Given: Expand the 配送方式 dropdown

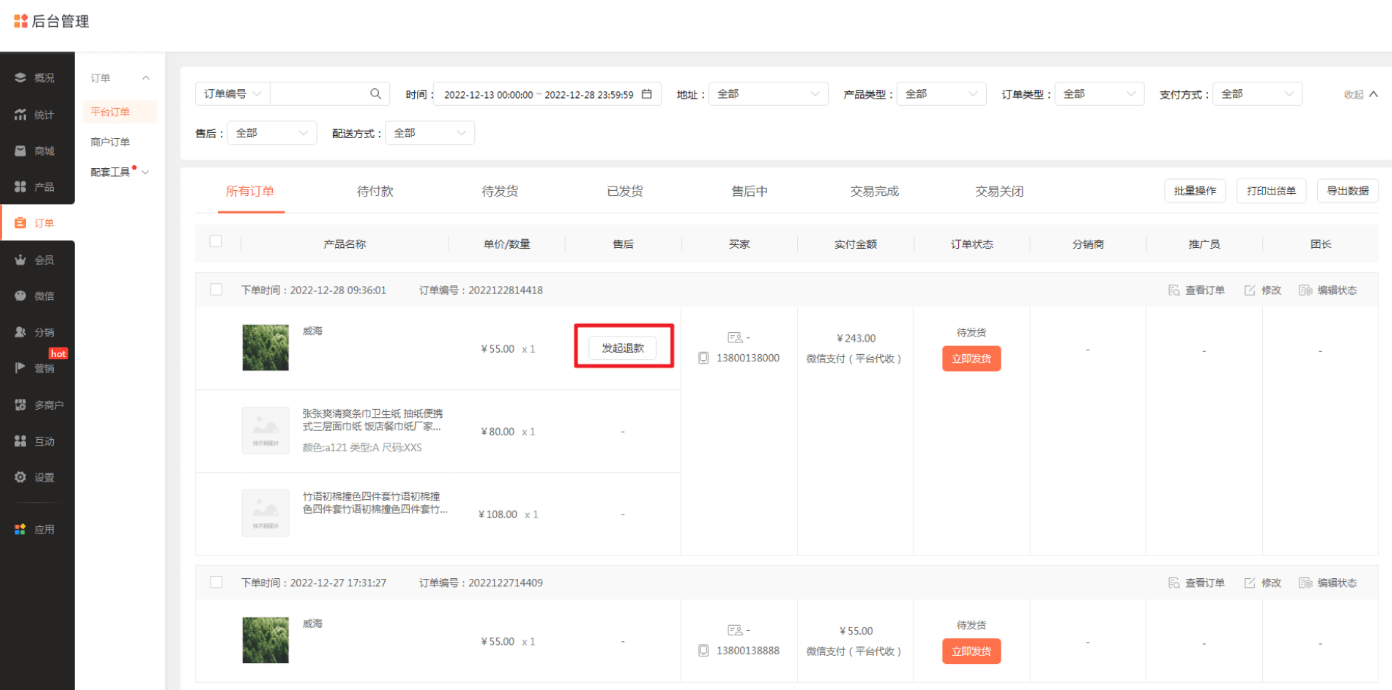Looking at the screenshot, I should coord(430,133).
